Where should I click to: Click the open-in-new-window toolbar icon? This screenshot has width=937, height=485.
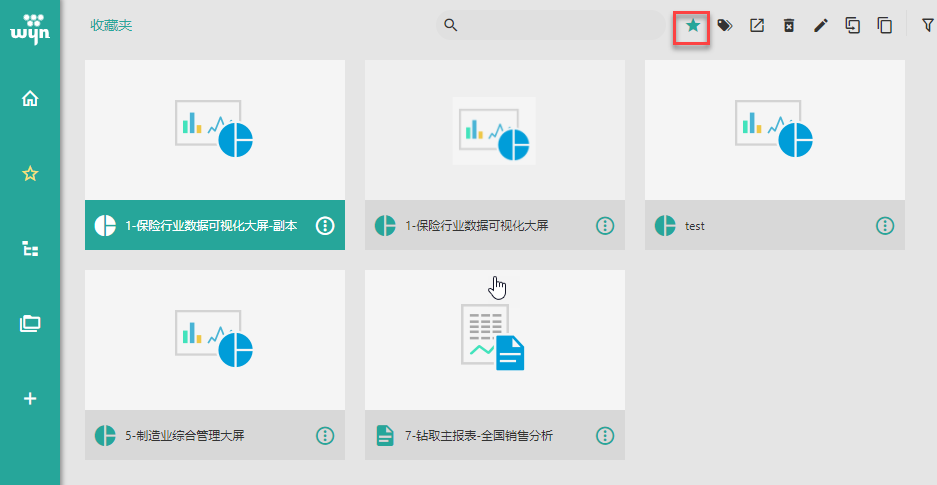click(757, 26)
